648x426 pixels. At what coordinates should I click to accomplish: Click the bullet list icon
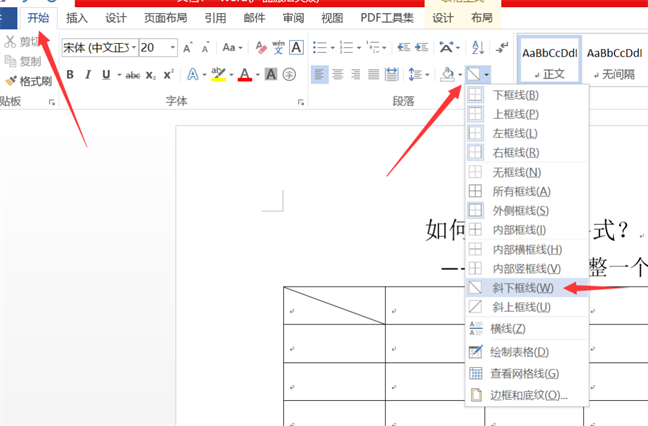pos(318,47)
